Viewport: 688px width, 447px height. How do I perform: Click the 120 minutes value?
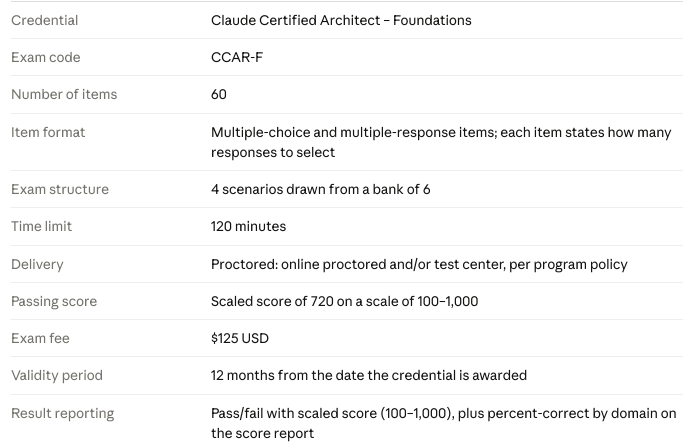[248, 226]
